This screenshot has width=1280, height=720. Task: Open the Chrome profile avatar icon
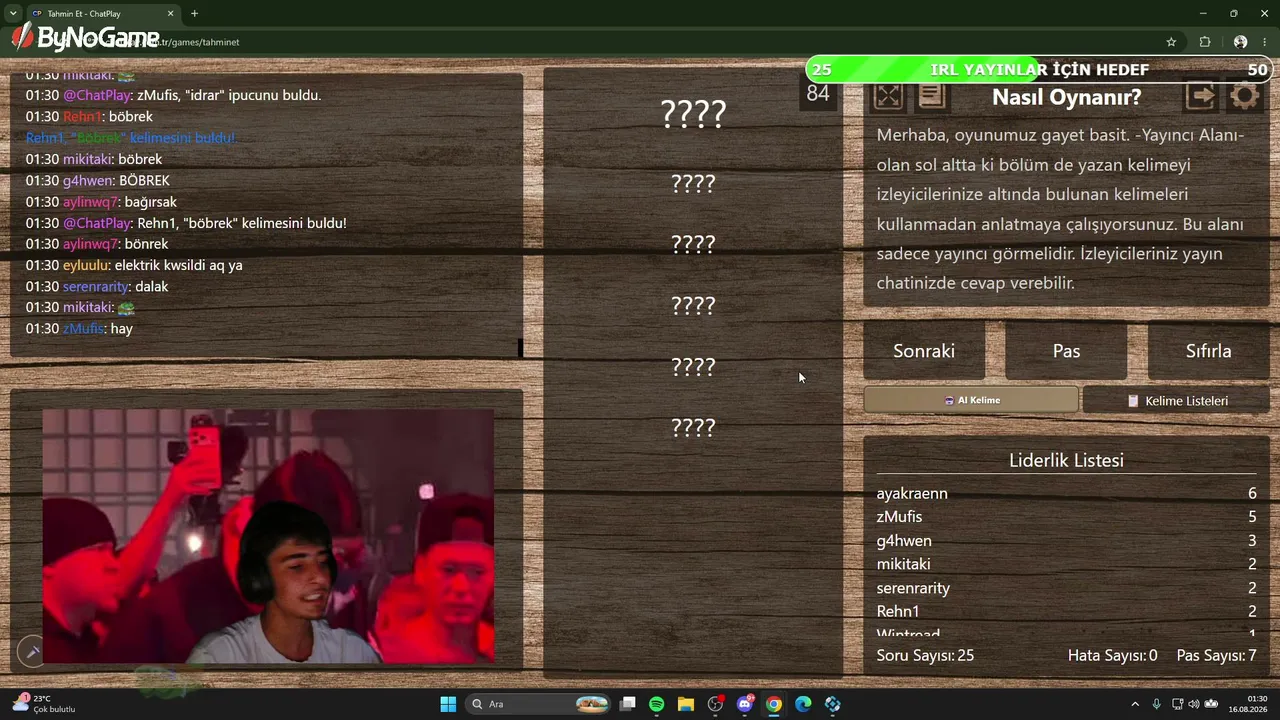click(x=1240, y=42)
